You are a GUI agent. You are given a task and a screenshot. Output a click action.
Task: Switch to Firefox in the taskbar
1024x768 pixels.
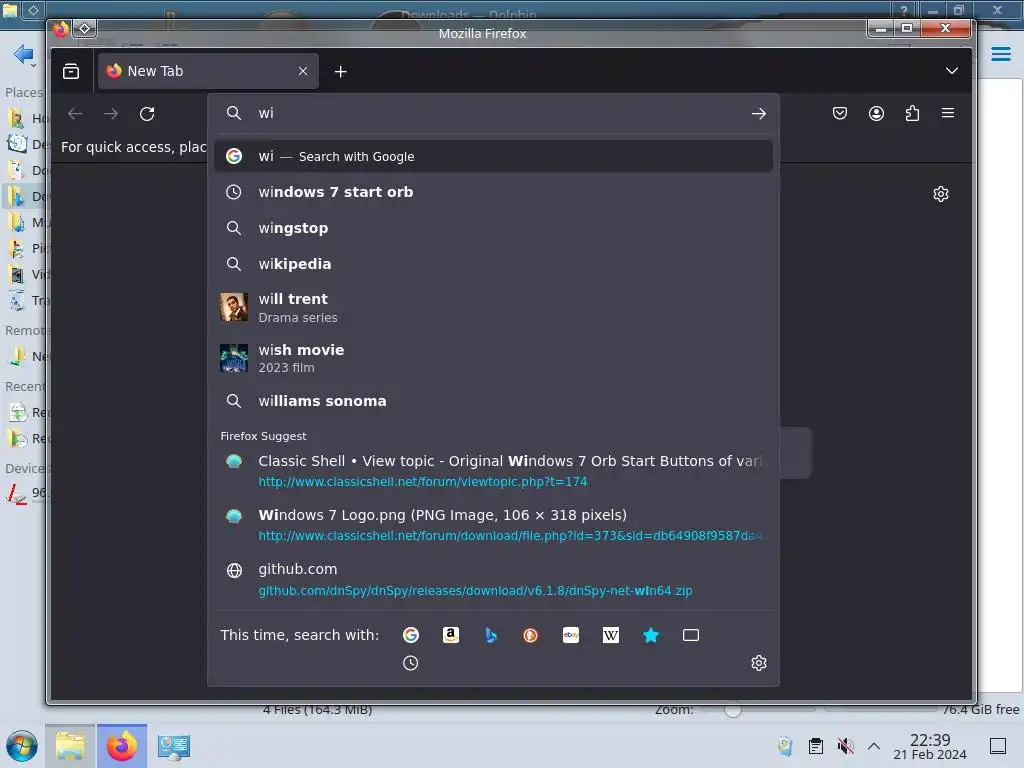(121, 746)
